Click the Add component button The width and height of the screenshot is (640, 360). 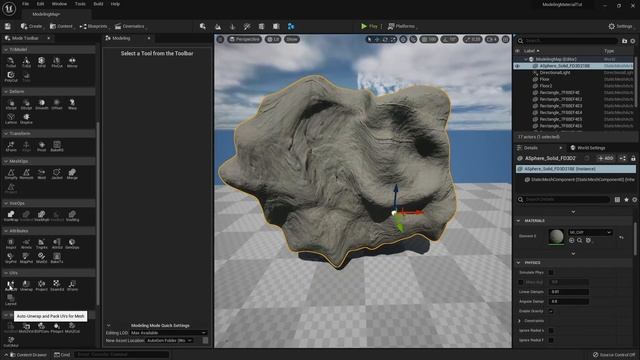[606, 158]
